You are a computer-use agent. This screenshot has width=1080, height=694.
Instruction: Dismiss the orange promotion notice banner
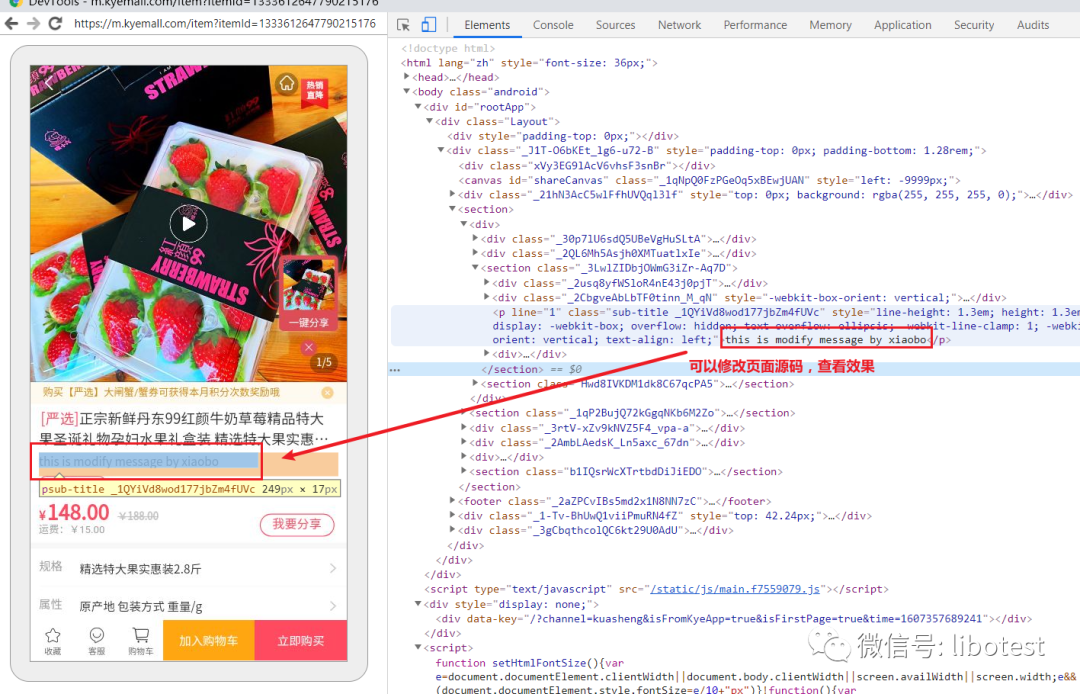(x=327, y=392)
